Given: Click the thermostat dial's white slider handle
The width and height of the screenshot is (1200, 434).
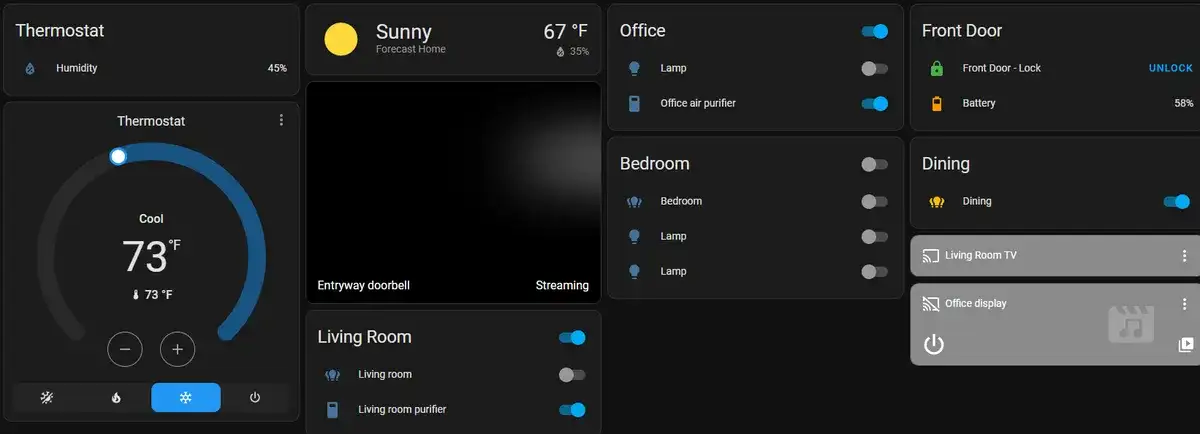Looking at the screenshot, I should pyautogui.click(x=118, y=156).
